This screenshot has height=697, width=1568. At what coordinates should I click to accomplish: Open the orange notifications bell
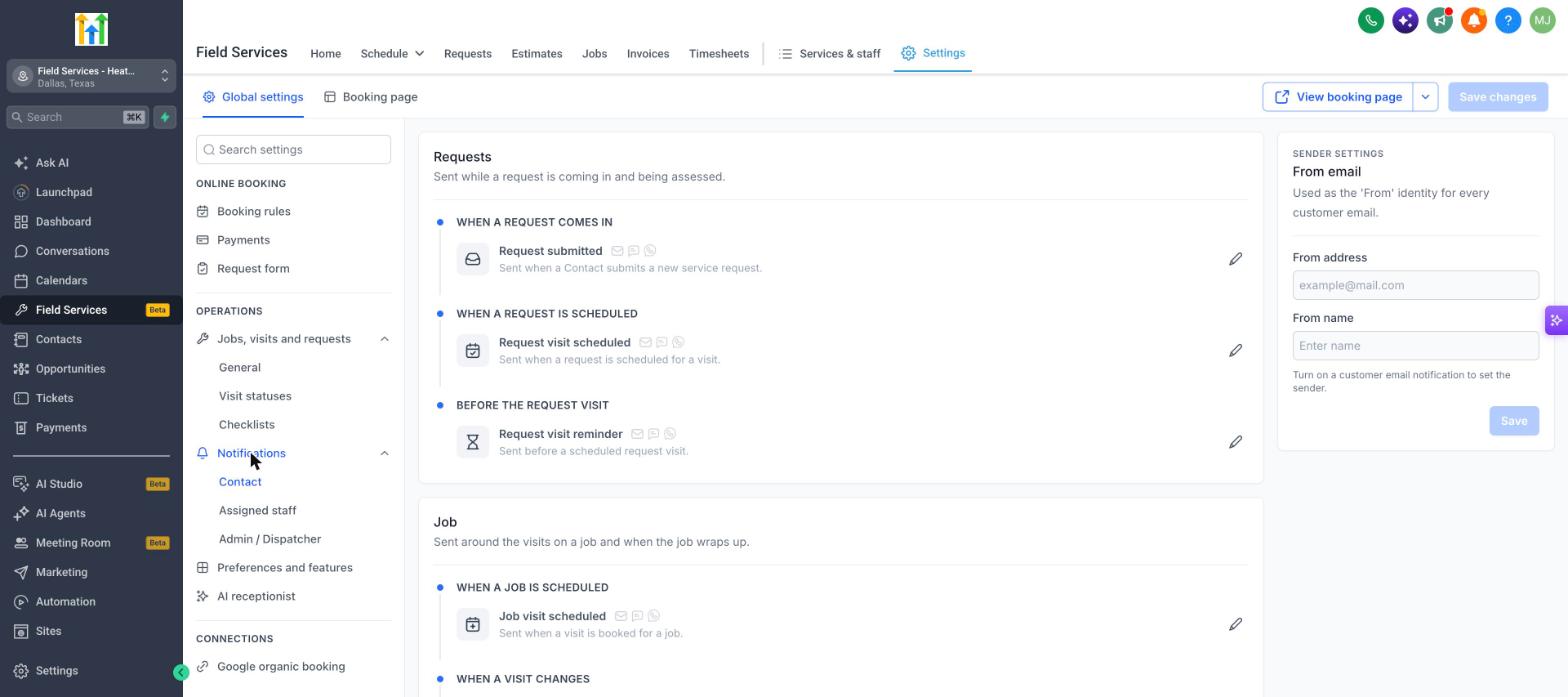pyautogui.click(x=1474, y=20)
